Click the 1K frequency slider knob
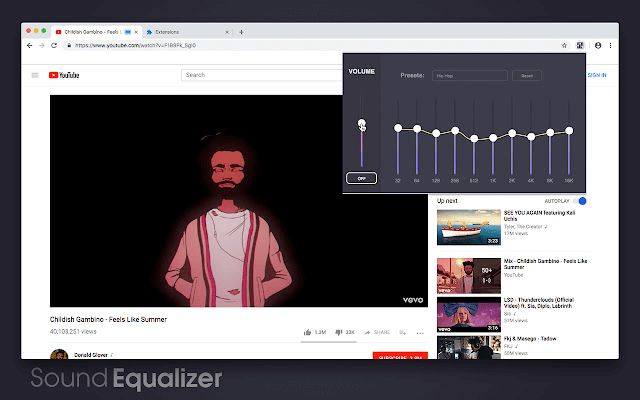The height and width of the screenshot is (400, 640). pyautogui.click(x=493, y=138)
